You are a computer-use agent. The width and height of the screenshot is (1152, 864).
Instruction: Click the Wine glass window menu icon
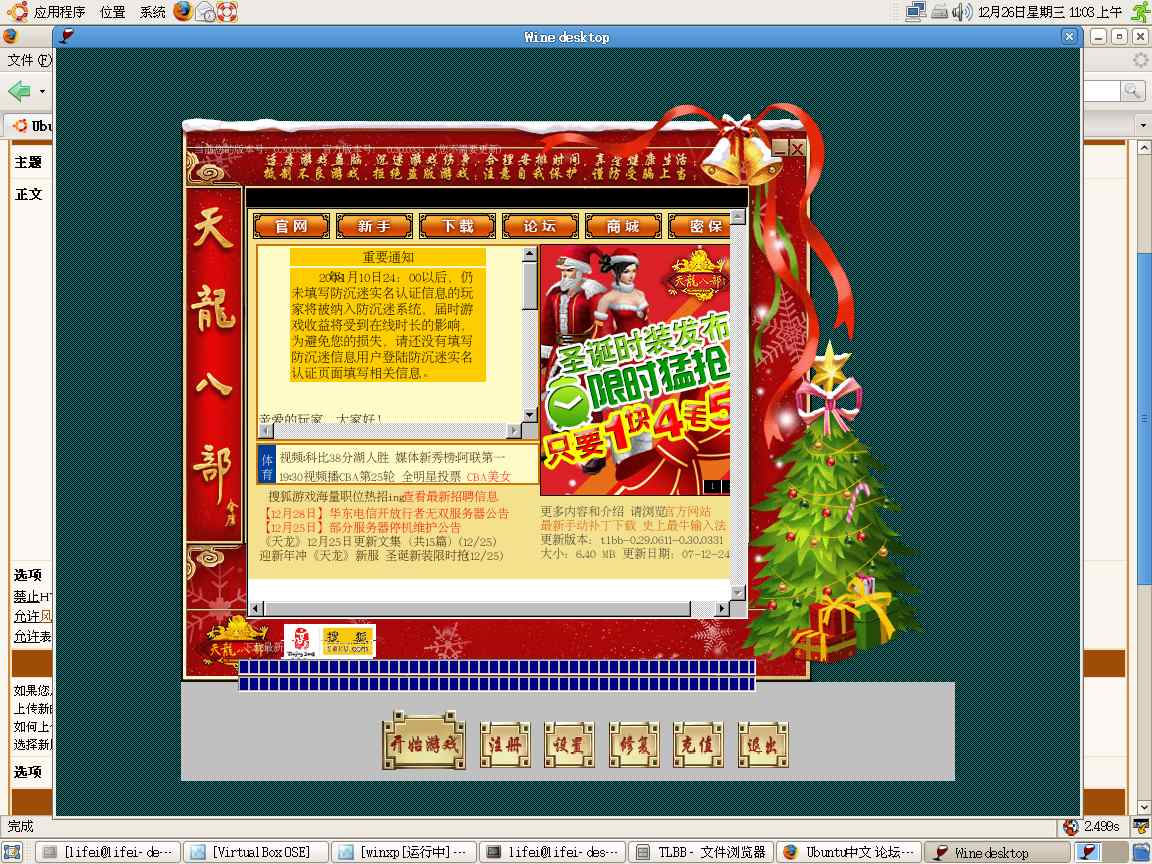(67, 36)
